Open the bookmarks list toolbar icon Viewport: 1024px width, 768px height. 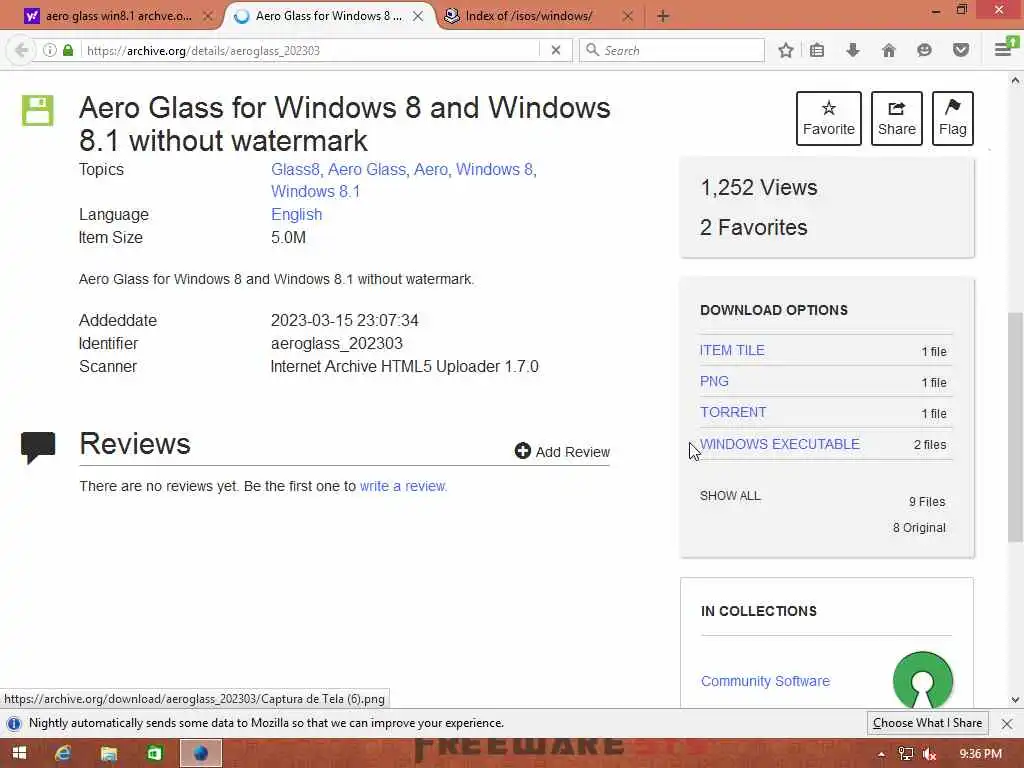pos(817,50)
